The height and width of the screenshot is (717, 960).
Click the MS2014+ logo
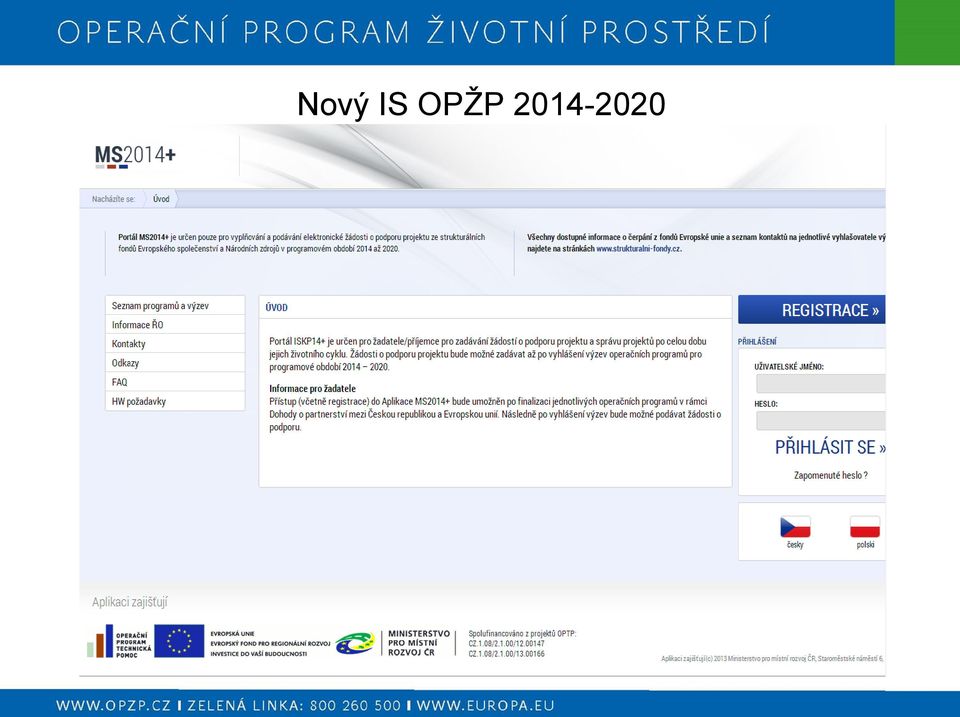click(x=135, y=156)
